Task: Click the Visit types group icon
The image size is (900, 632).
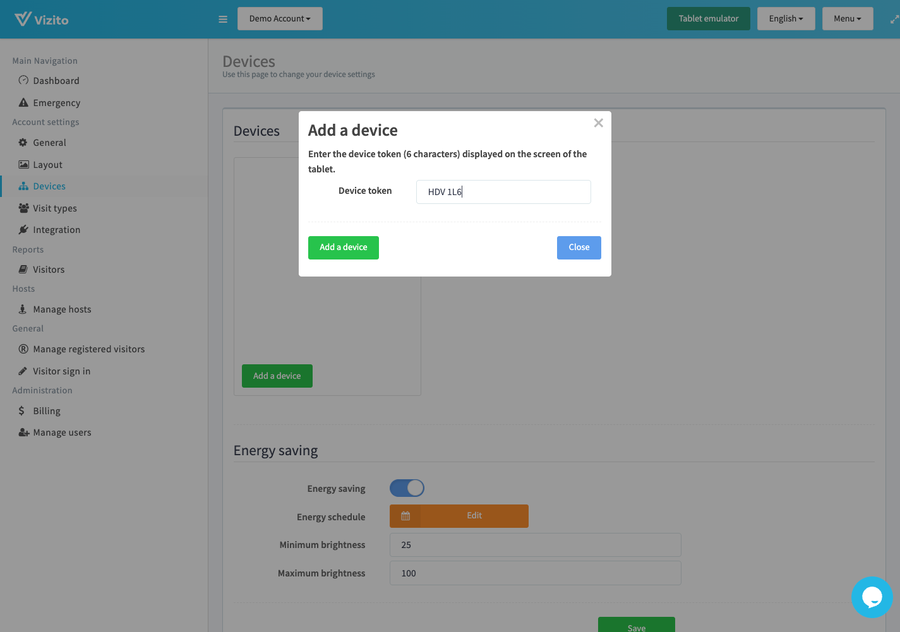Action: click(x=22, y=207)
